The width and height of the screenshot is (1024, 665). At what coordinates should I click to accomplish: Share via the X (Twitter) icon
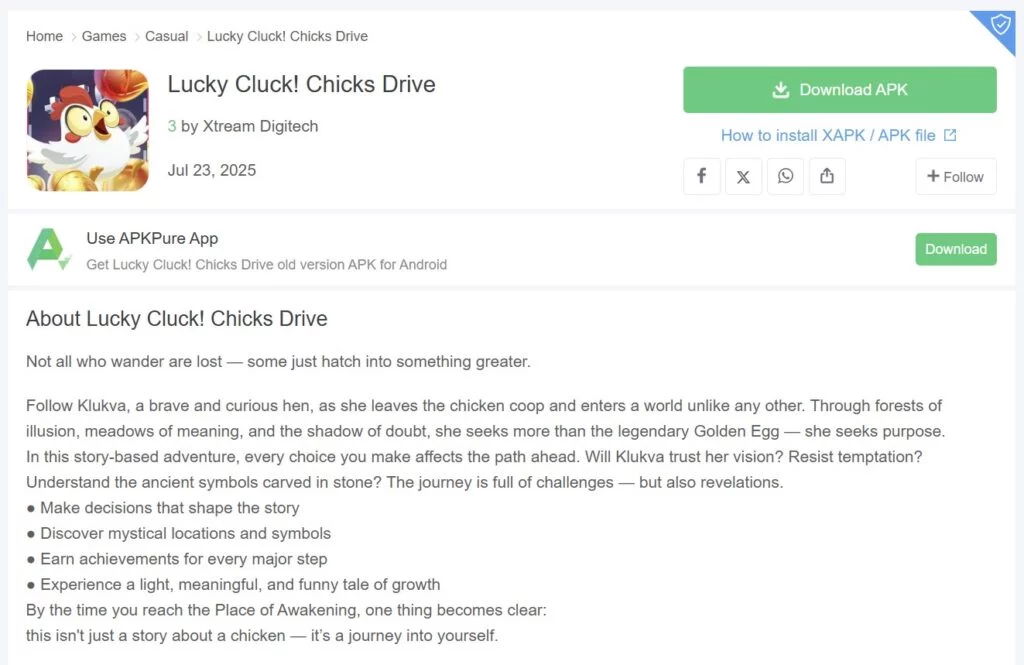pyautogui.click(x=743, y=176)
